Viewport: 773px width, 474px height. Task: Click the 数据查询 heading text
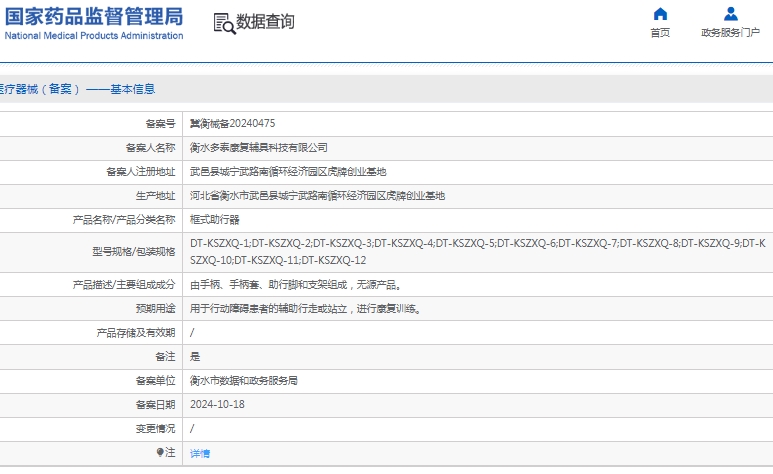[x=265, y=22]
